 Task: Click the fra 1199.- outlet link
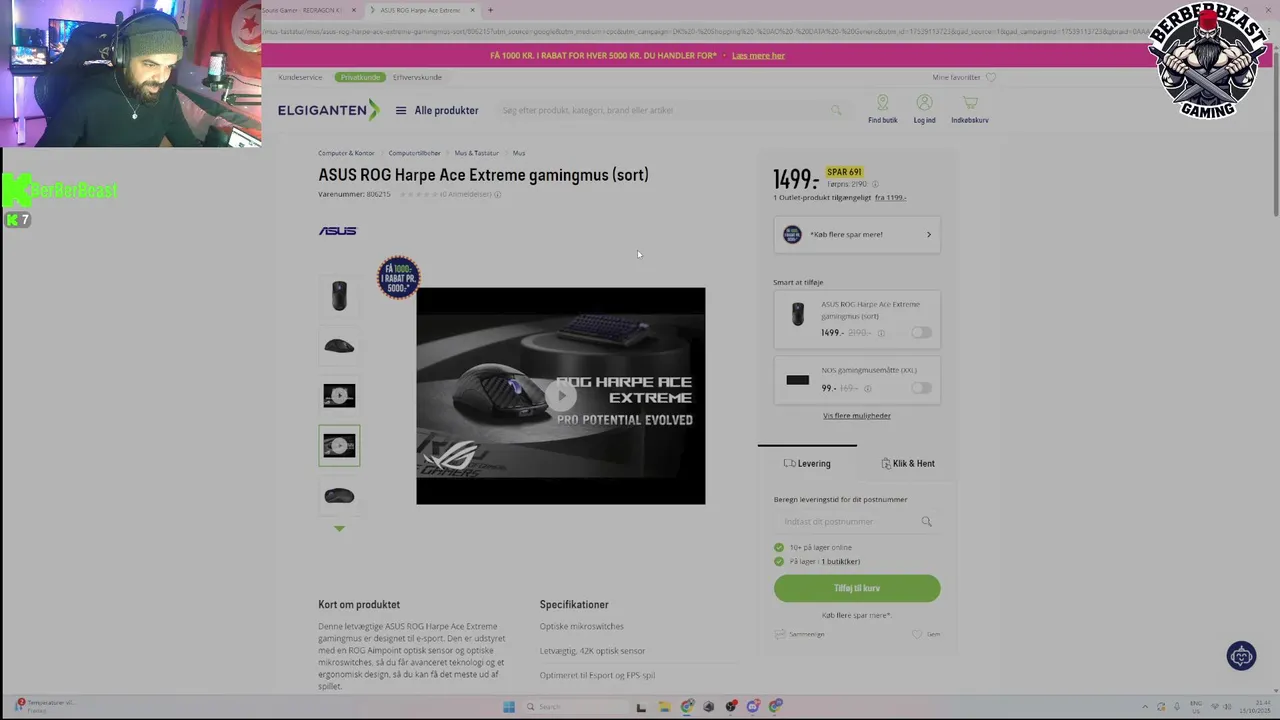point(890,197)
